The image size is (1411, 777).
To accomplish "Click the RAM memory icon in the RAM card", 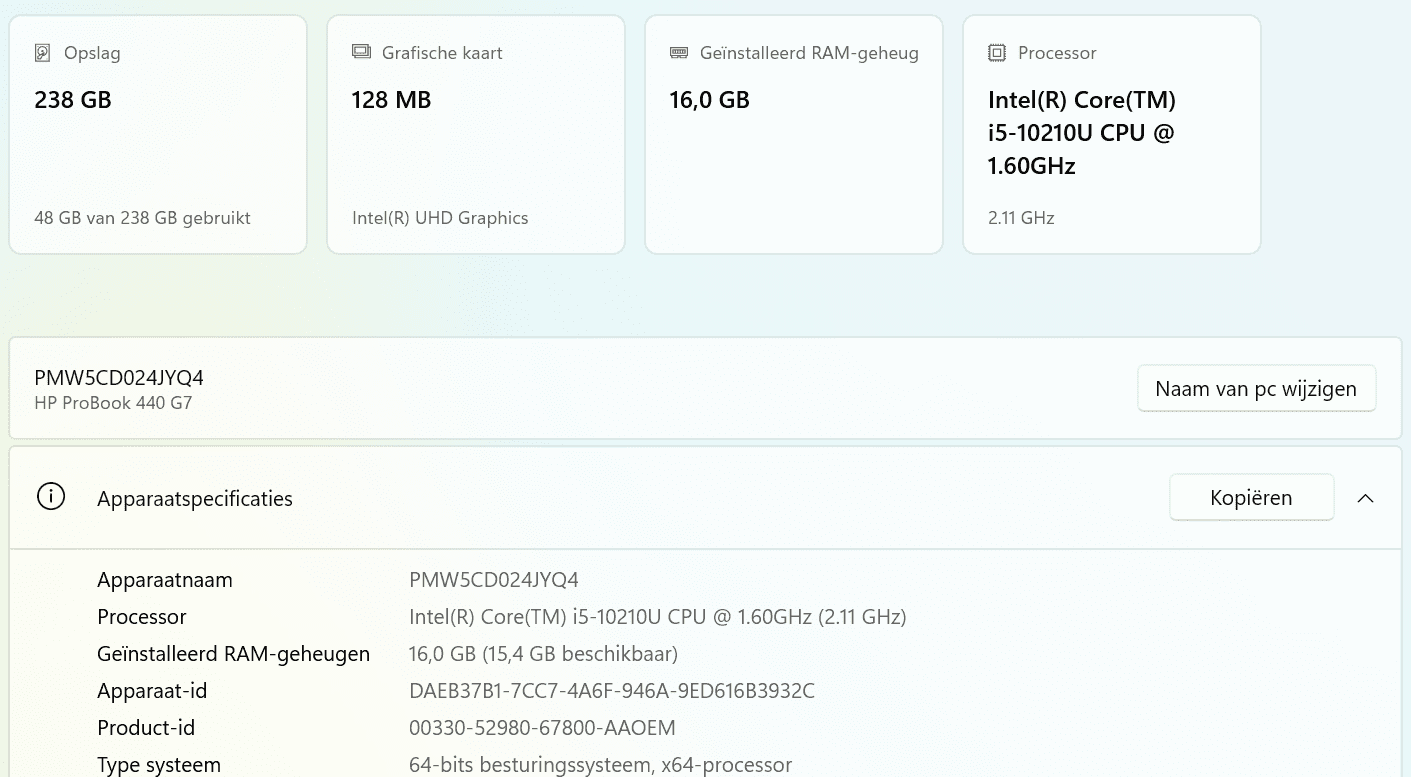I will 679,53.
